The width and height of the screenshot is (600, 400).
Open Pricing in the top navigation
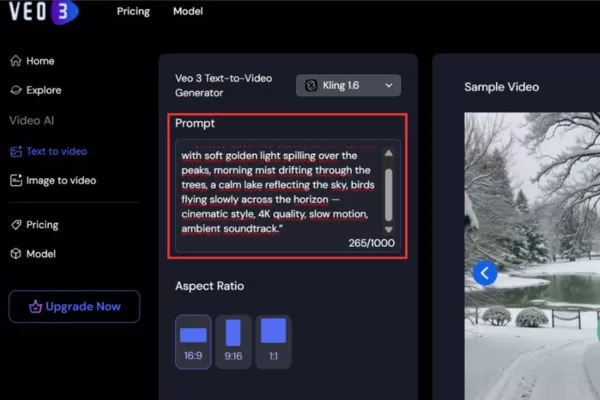[x=133, y=11]
